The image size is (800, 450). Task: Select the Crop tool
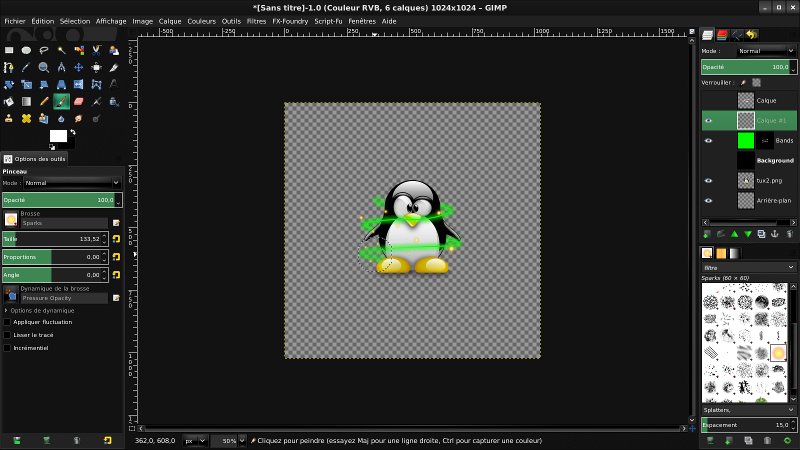[x=114, y=67]
